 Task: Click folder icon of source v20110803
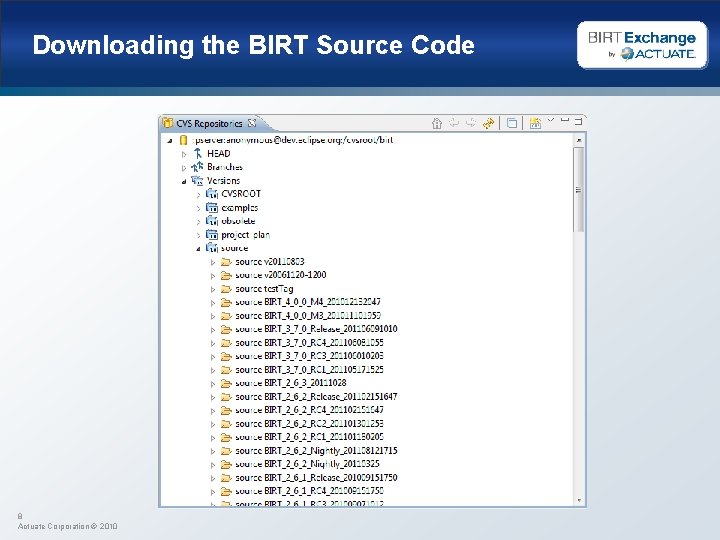click(226, 262)
